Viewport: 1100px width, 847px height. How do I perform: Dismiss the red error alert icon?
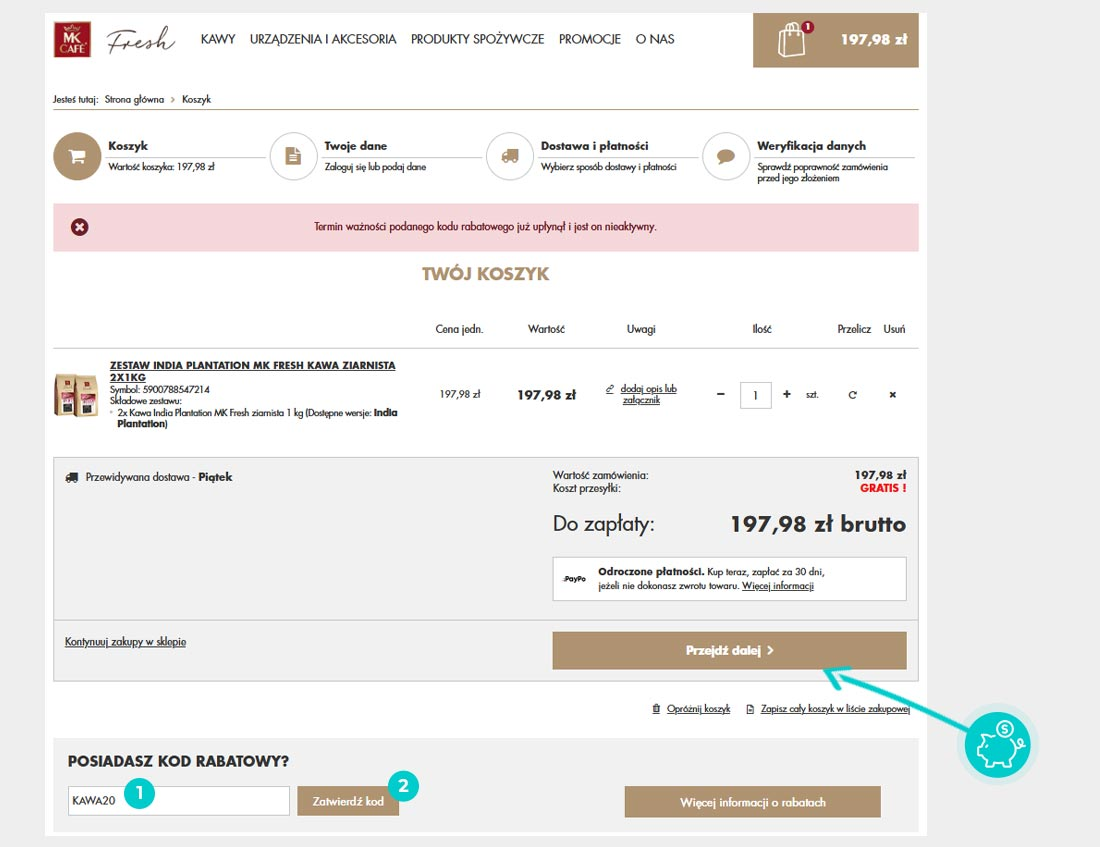click(80, 227)
